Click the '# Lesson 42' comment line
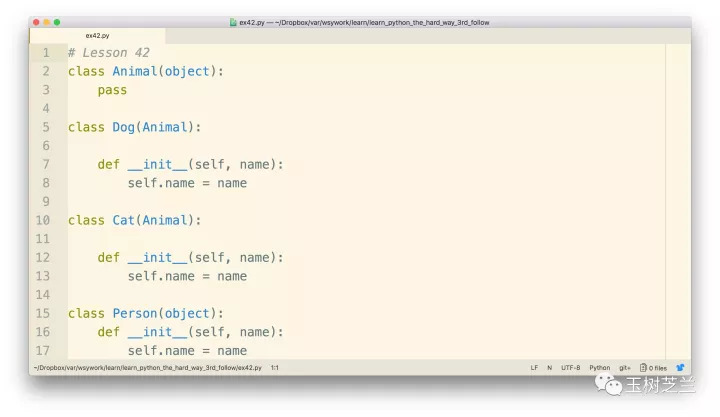Viewport: 720px width, 417px height. [x=109, y=53]
